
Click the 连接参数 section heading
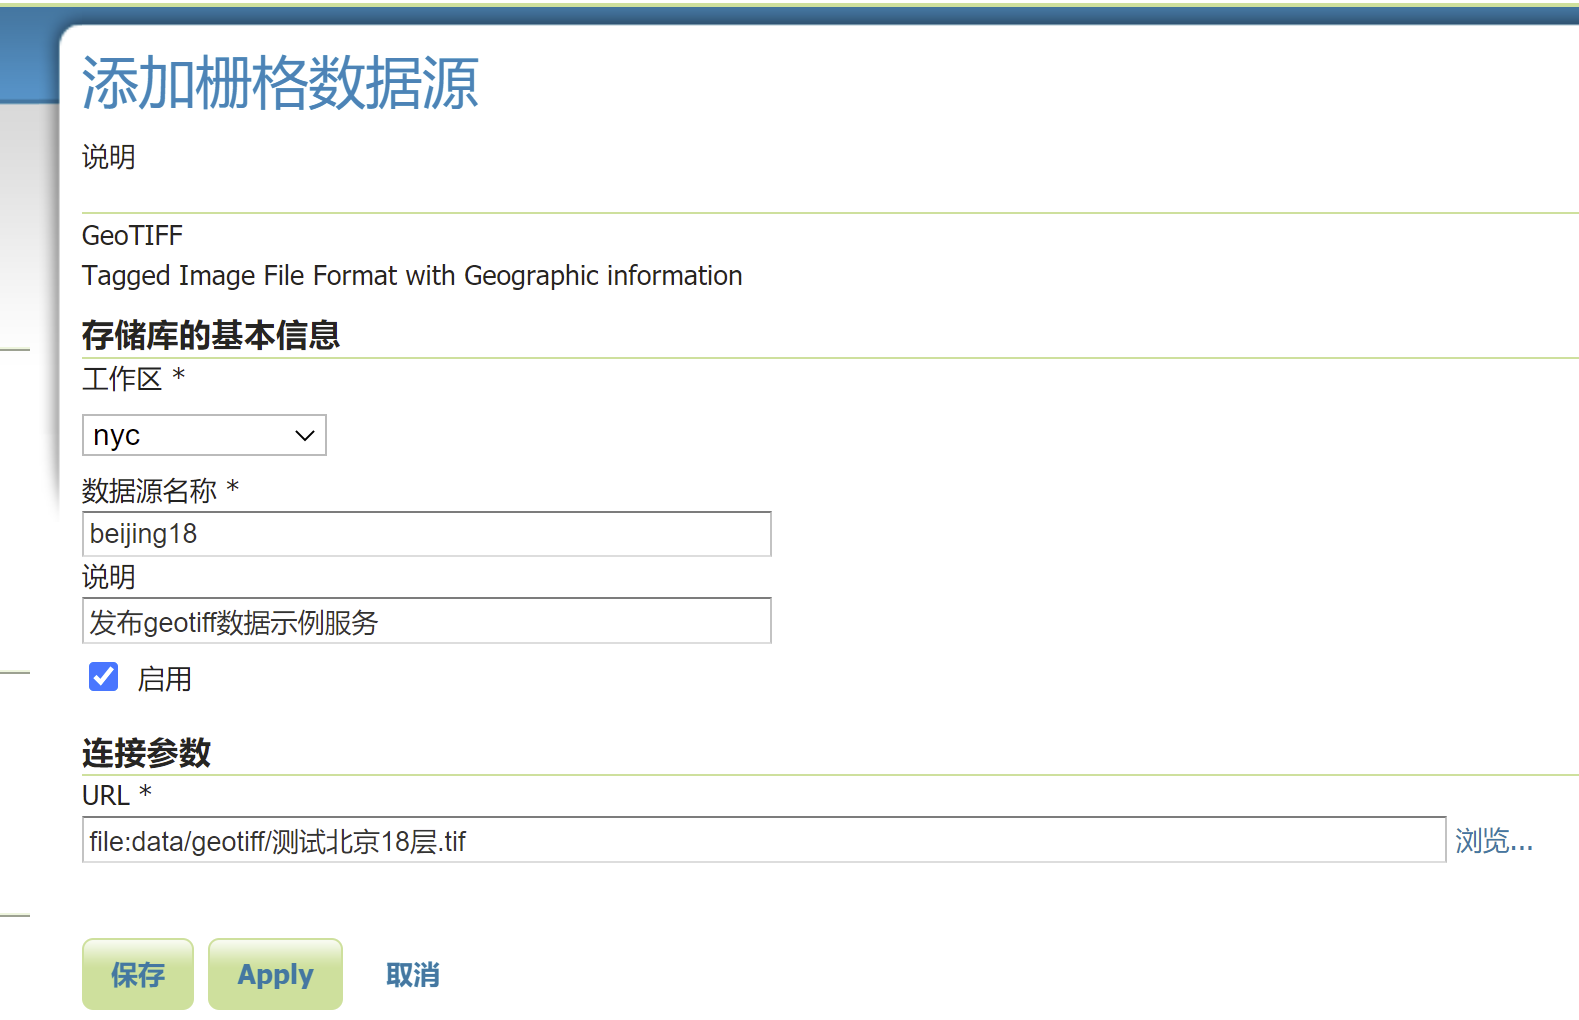tap(146, 753)
